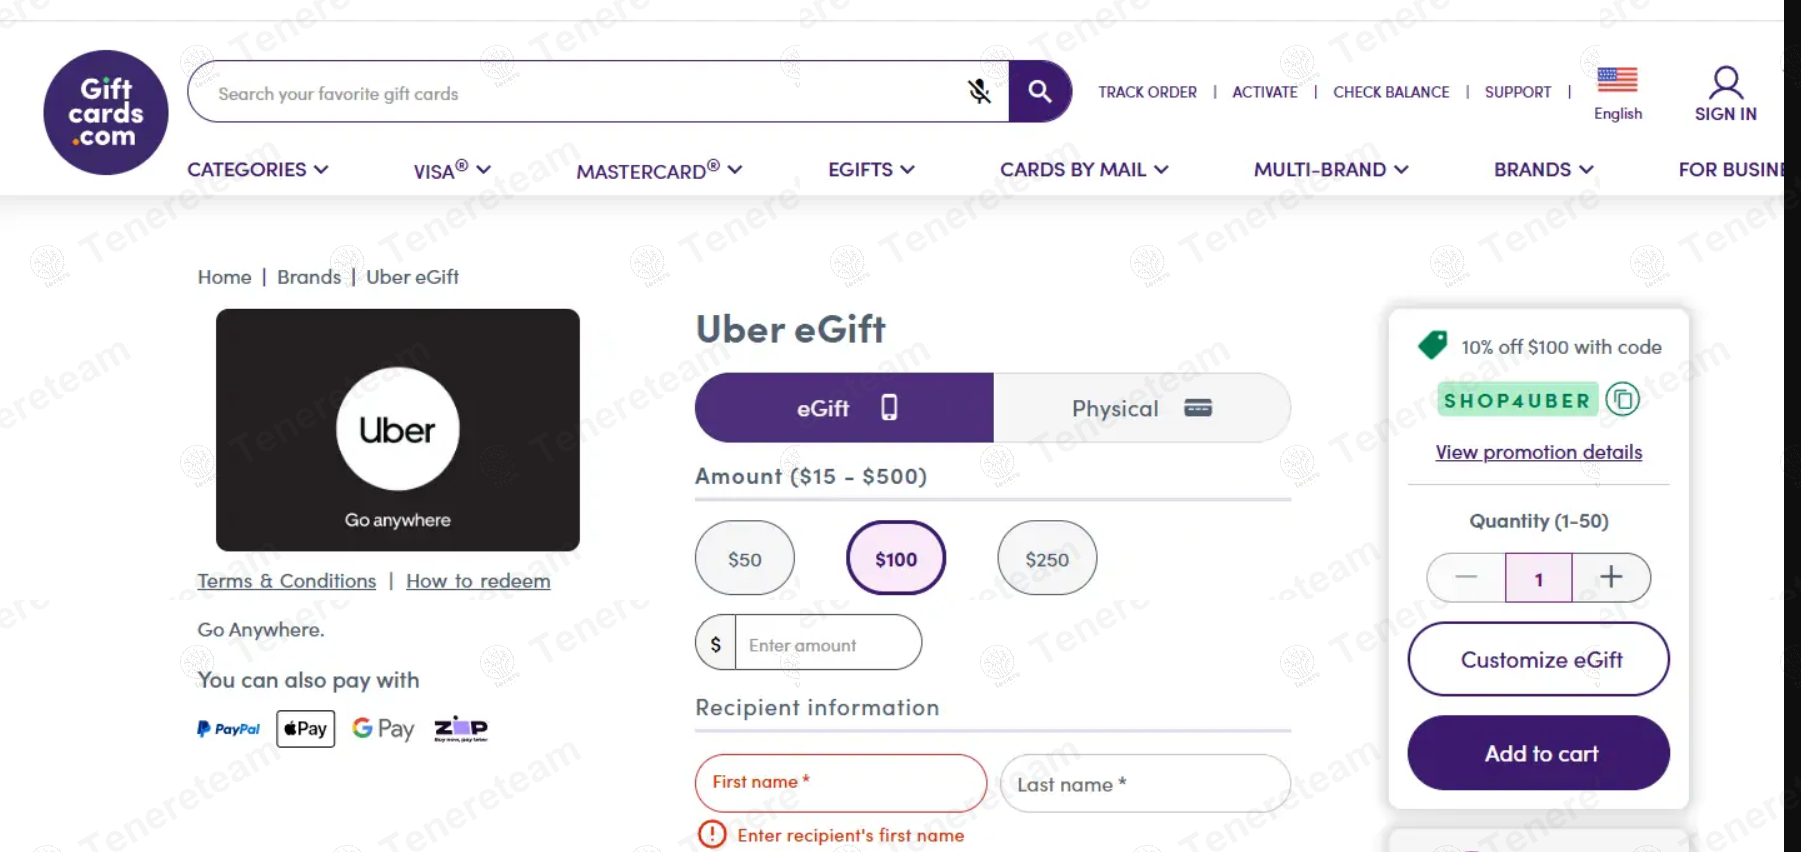Click the search magnifier icon
The image size is (1801, 852).
[x=1040, y=91]
